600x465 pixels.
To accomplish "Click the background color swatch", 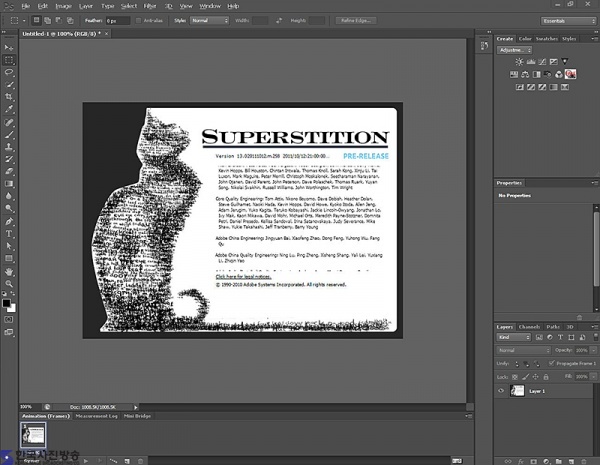I will point(12,308).
